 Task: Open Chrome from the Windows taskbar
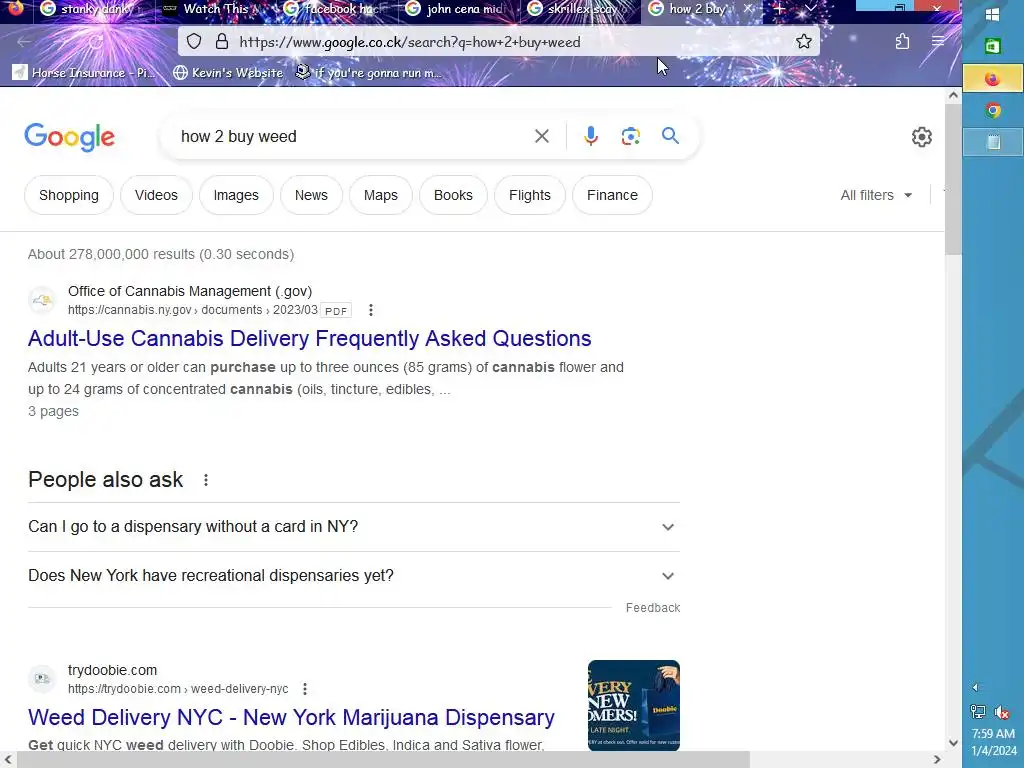[x=993, y=110]
